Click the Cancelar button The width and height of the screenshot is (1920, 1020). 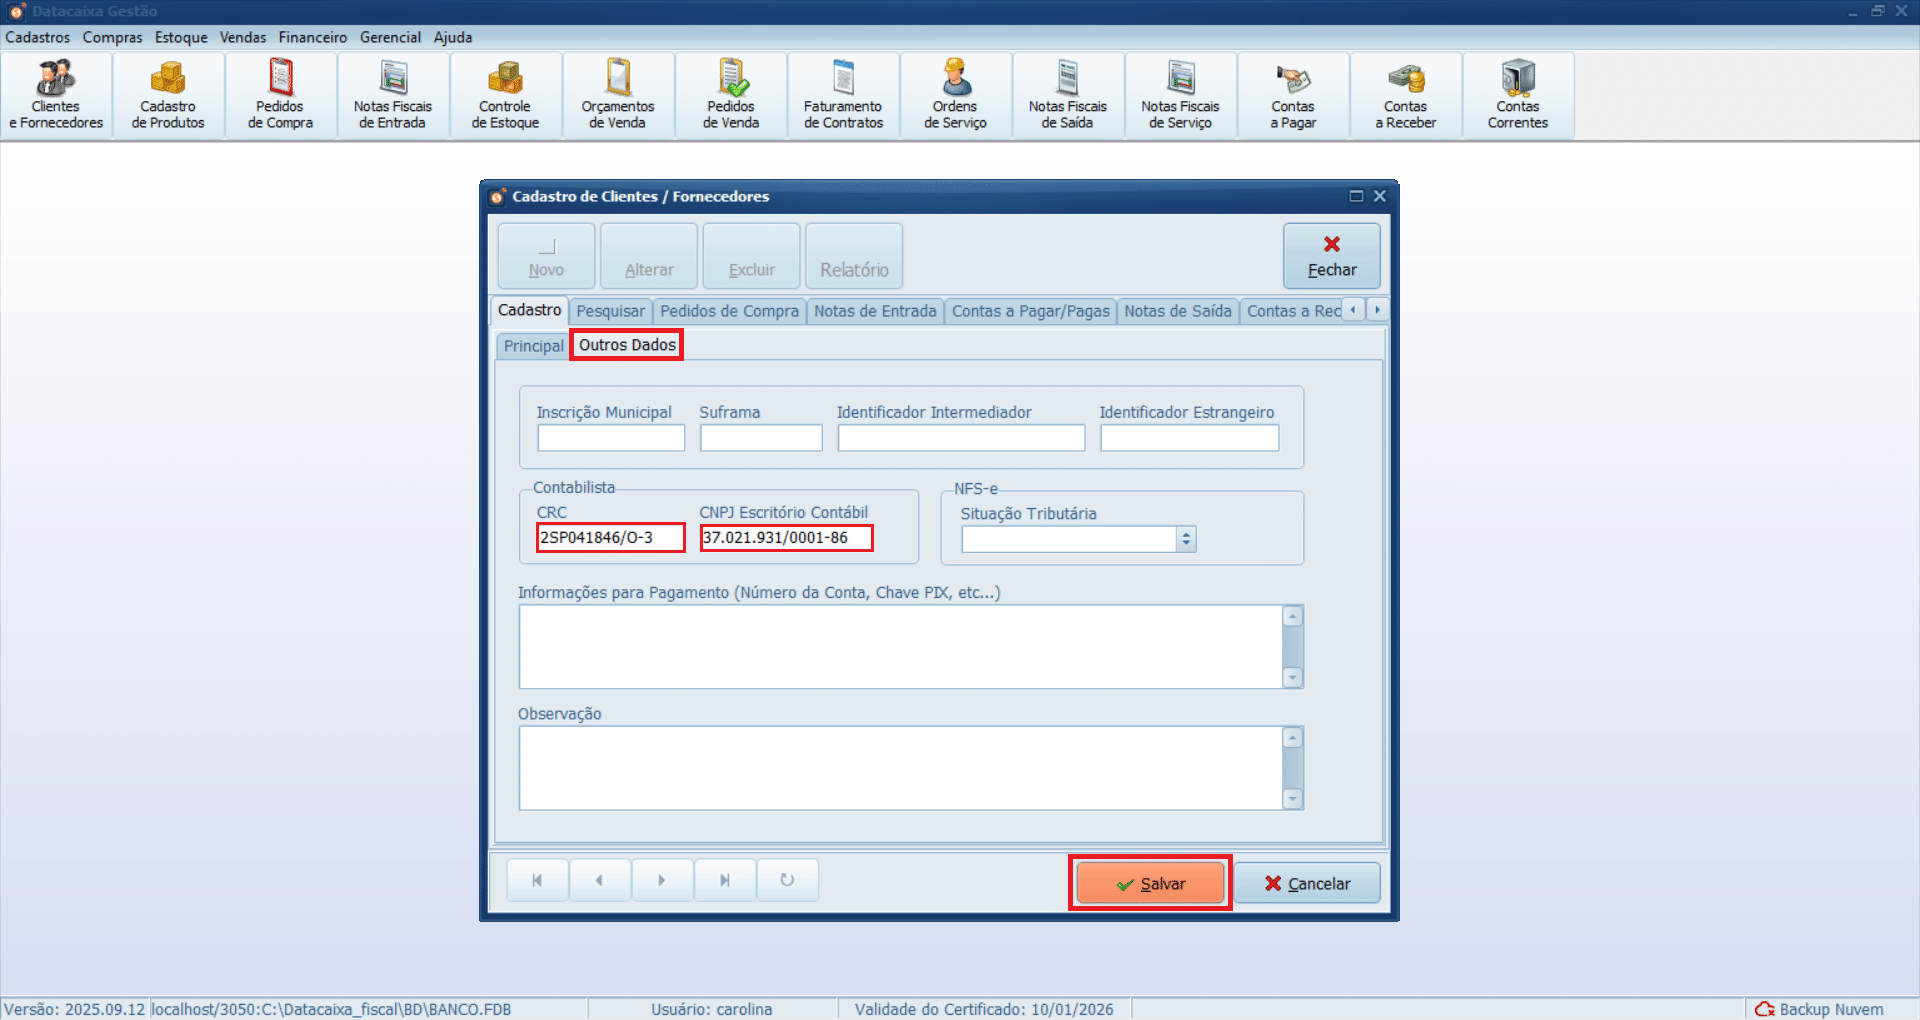1307,883
